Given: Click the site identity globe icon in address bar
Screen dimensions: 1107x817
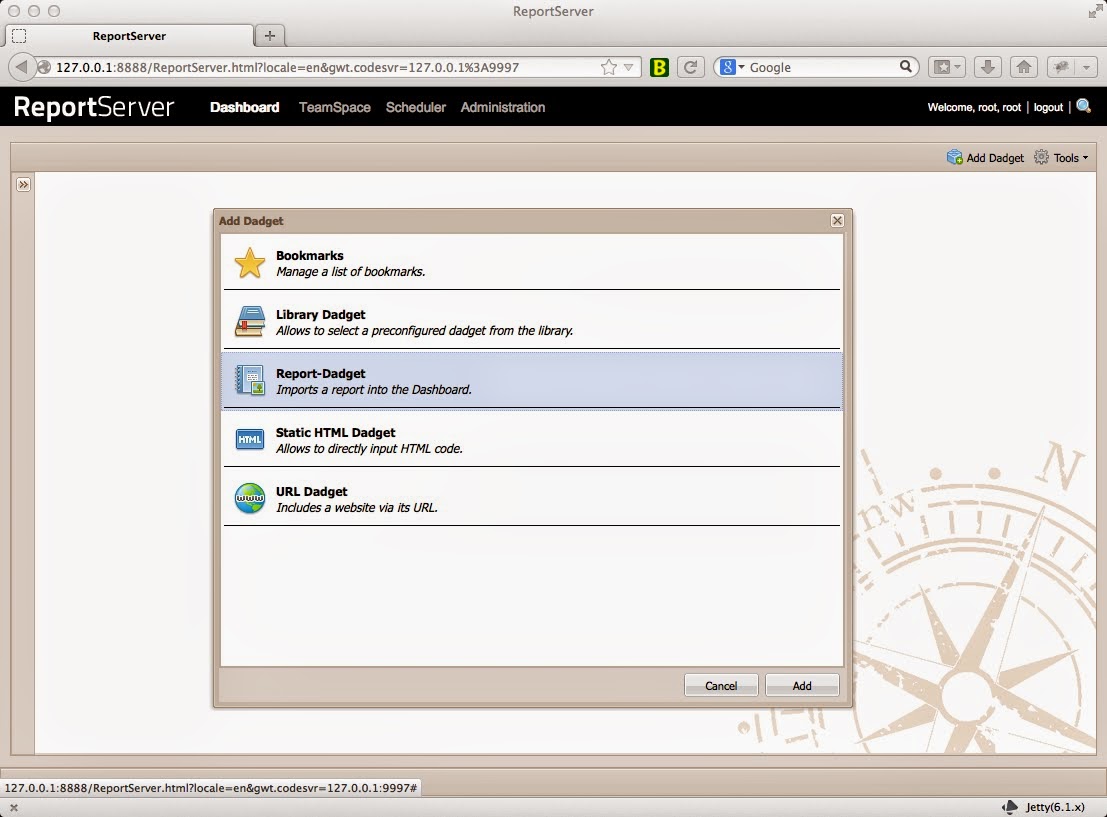Looking at the screenshot, I should point(44,67).
